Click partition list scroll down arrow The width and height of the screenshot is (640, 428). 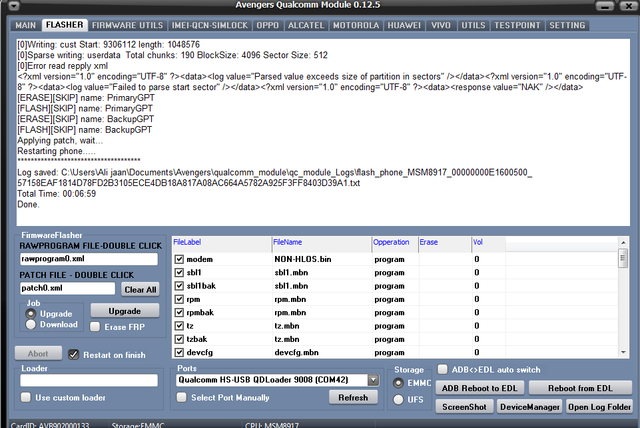(623, 352)
